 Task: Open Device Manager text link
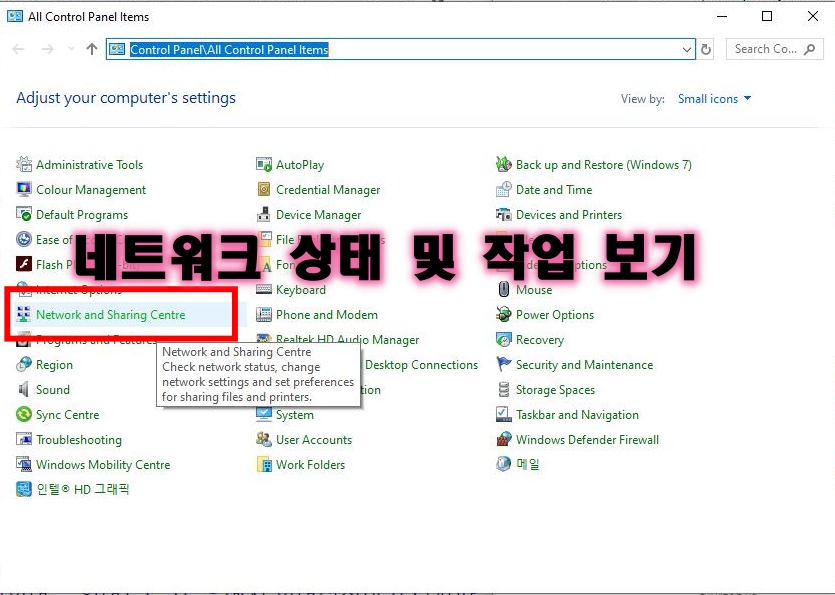(318, 215)
